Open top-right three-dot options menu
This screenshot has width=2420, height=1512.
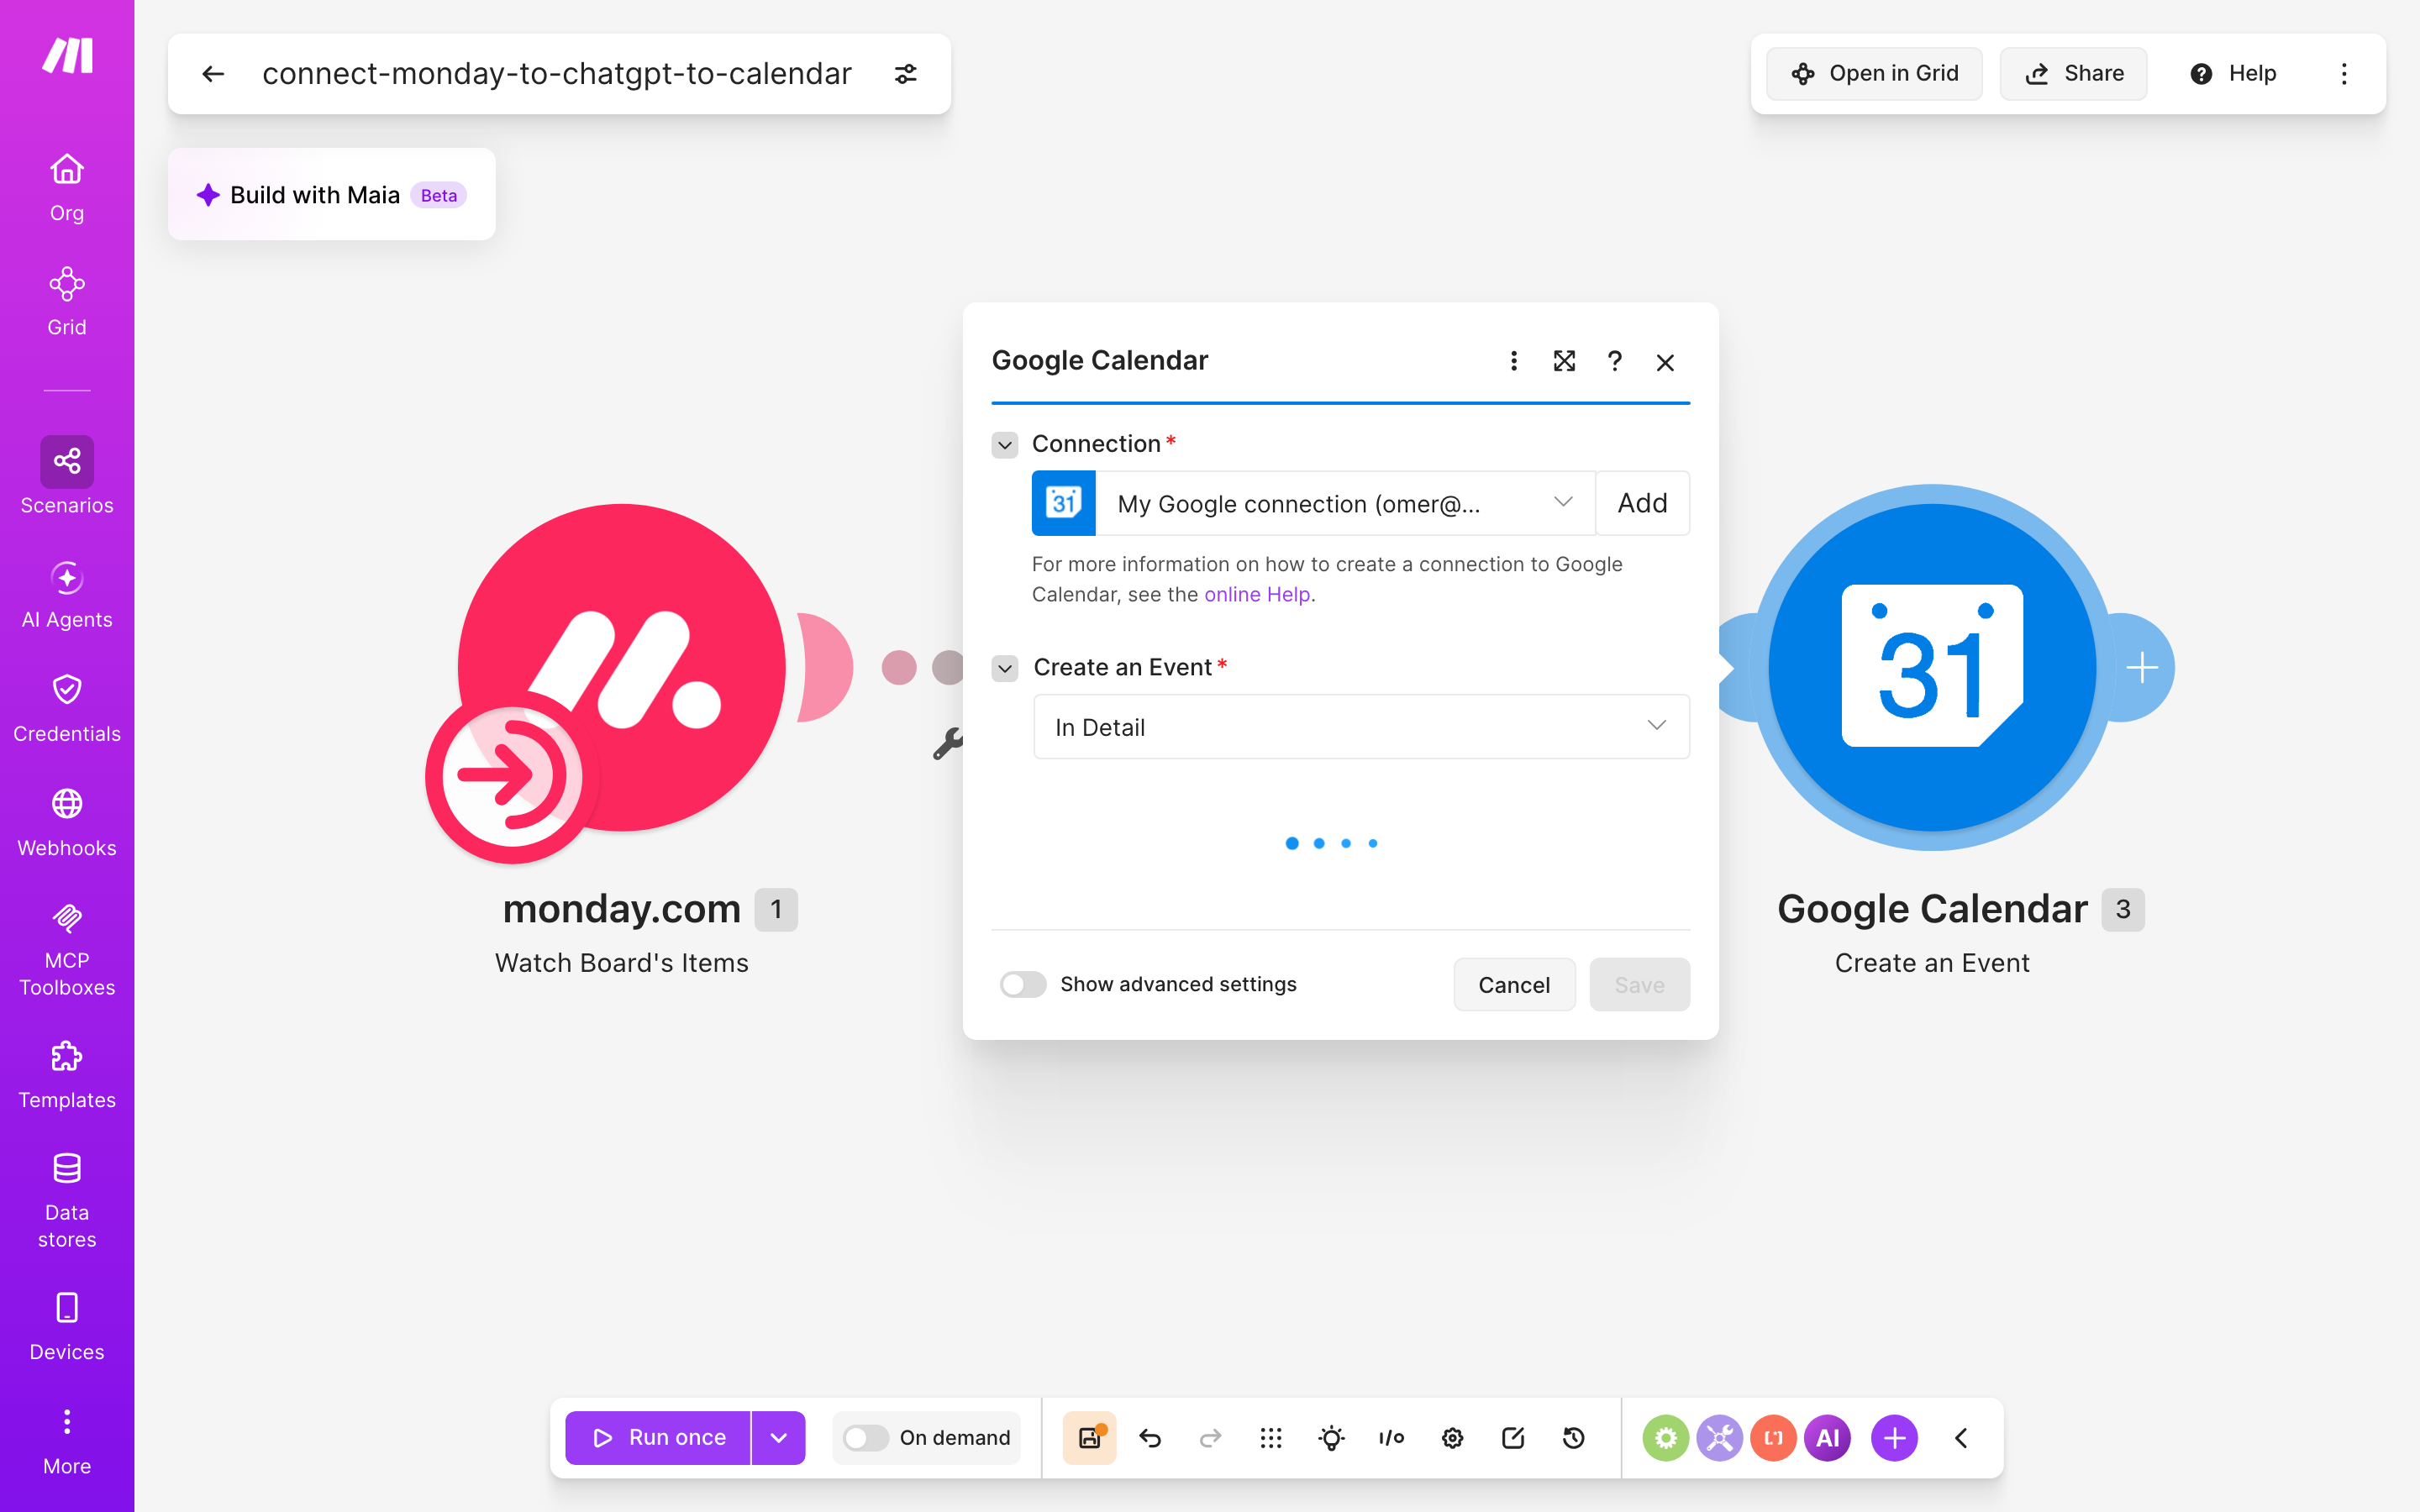[2344, 74]
